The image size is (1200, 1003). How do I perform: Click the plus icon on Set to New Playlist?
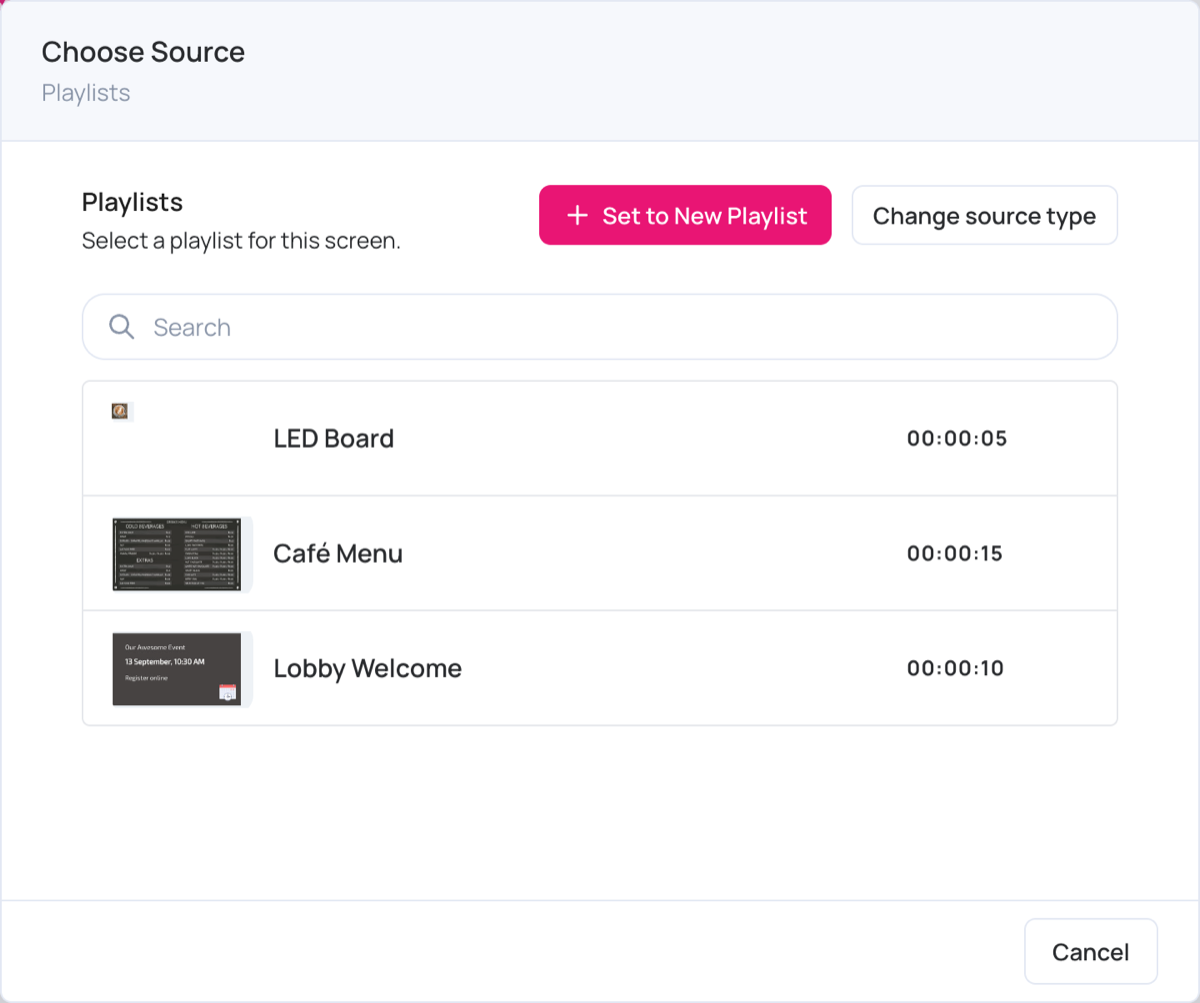click(x=577, y=215)
